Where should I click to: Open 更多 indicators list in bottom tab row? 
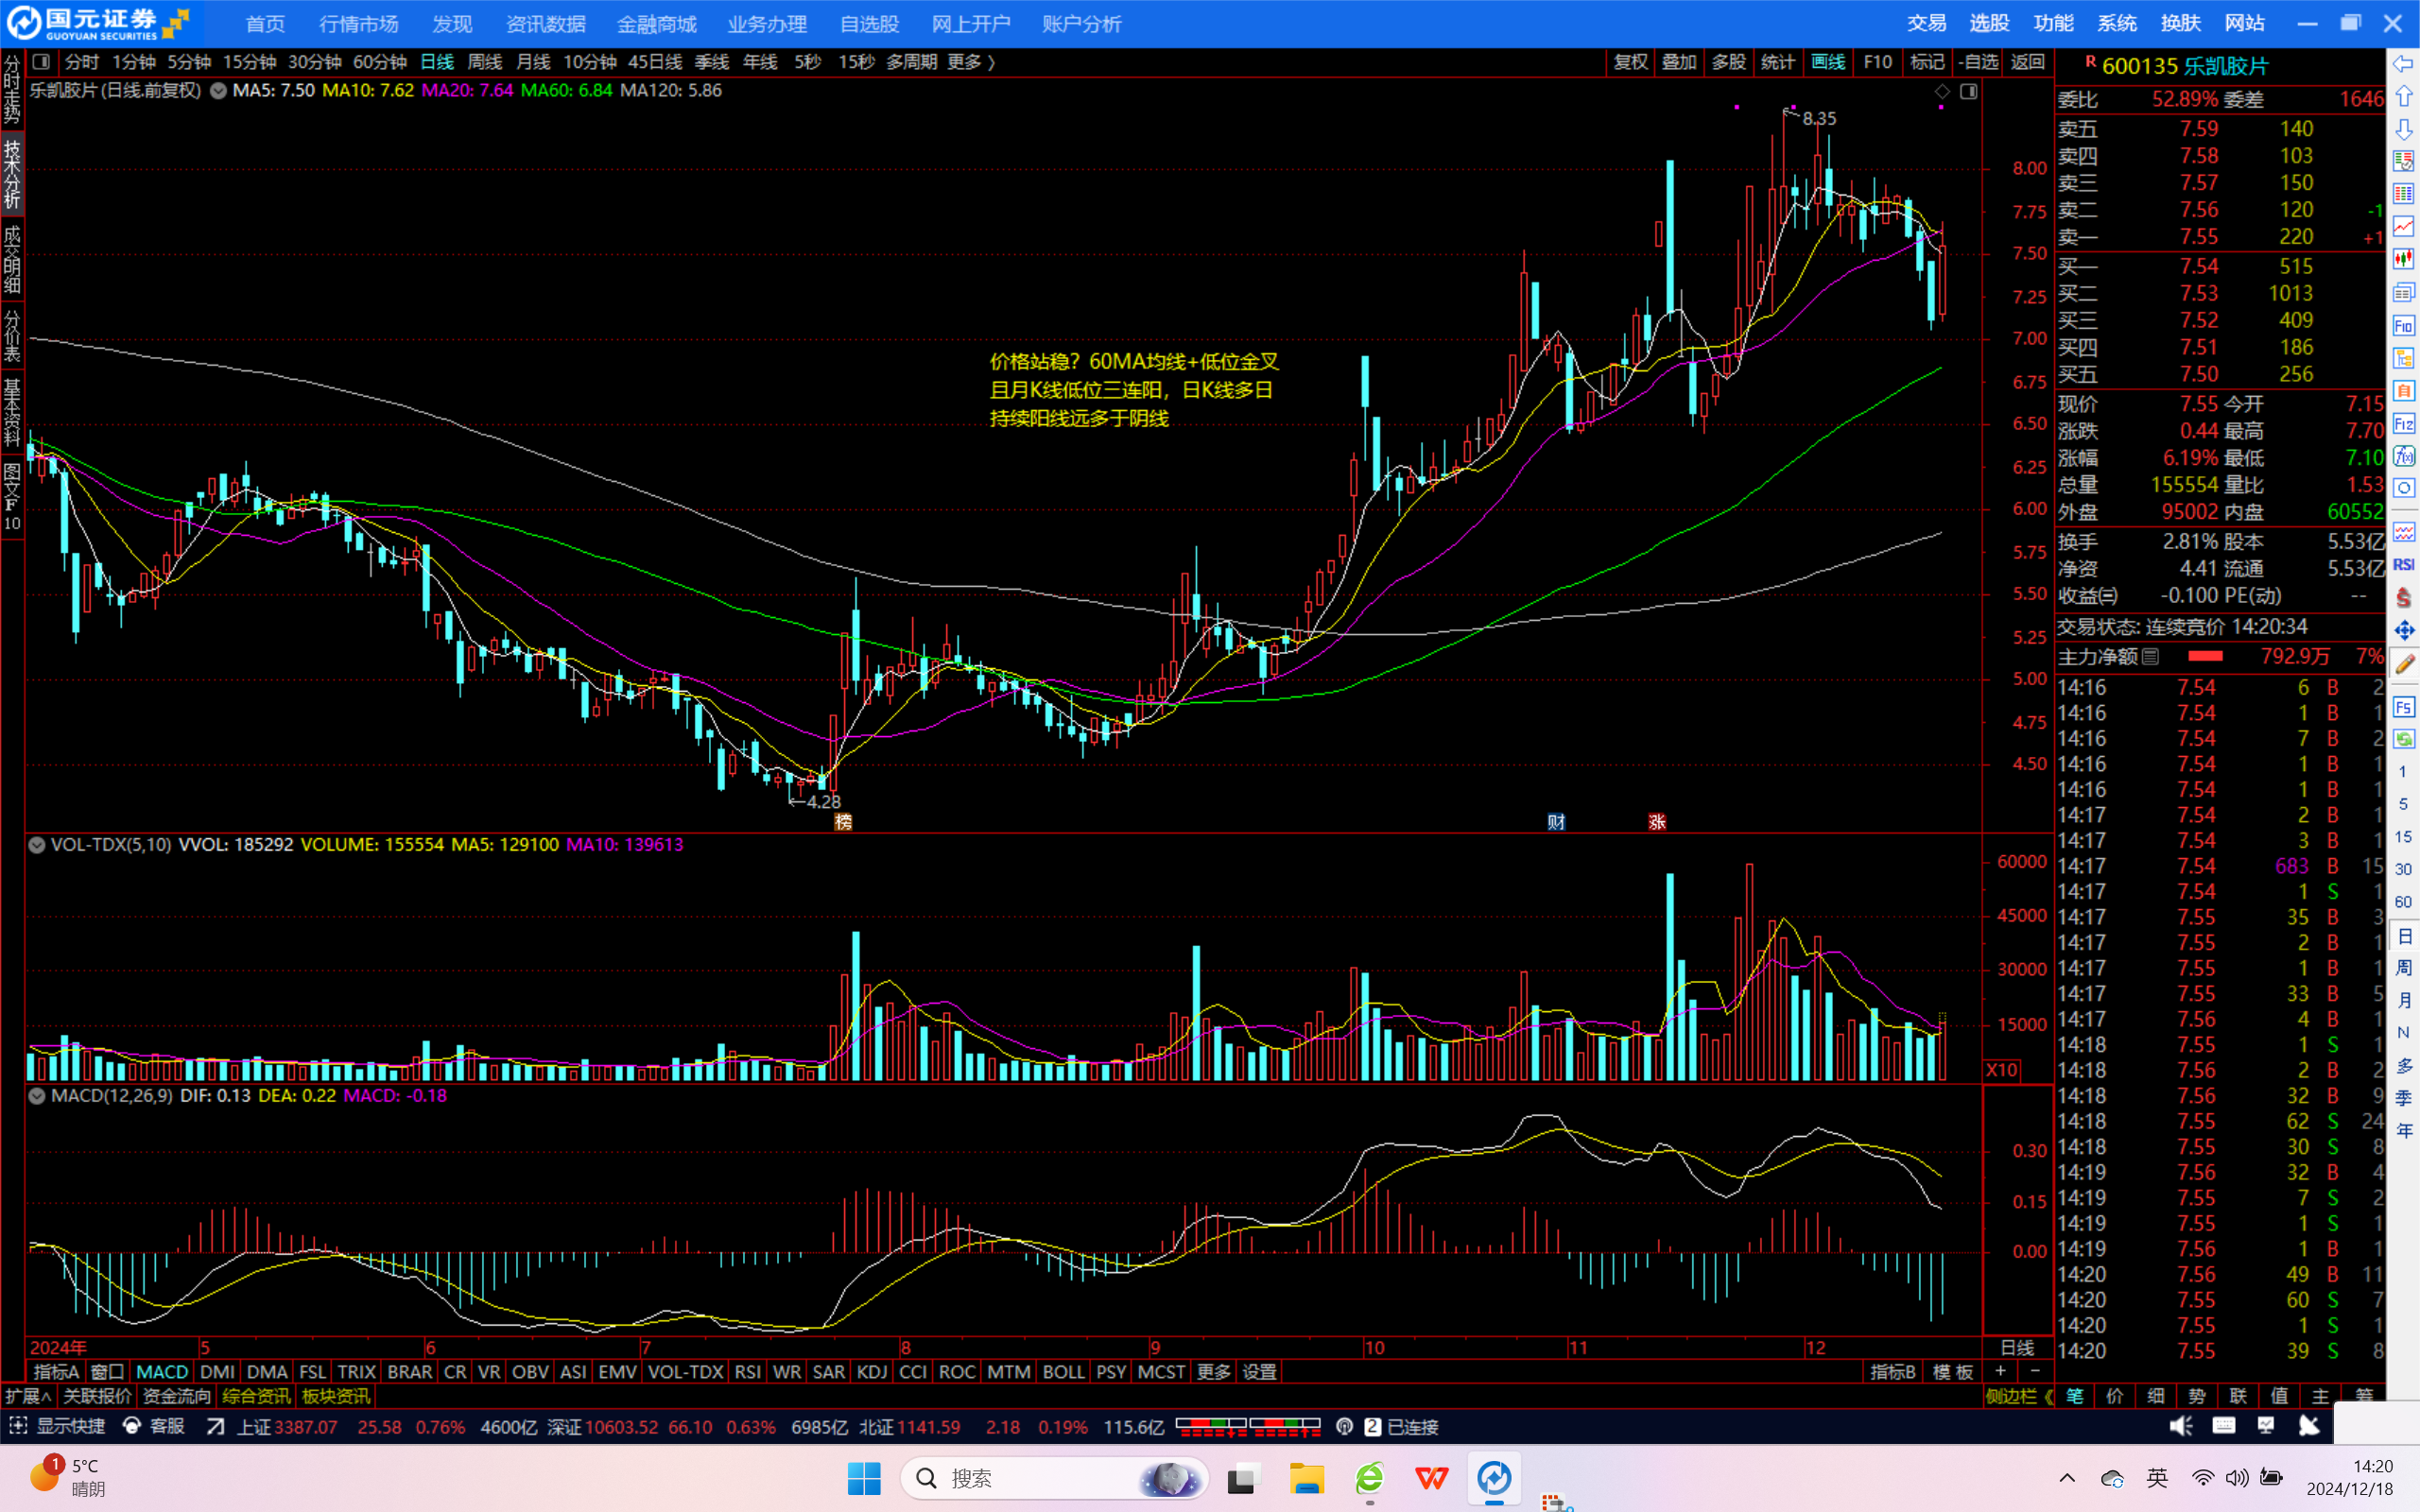[1213, 1372]
